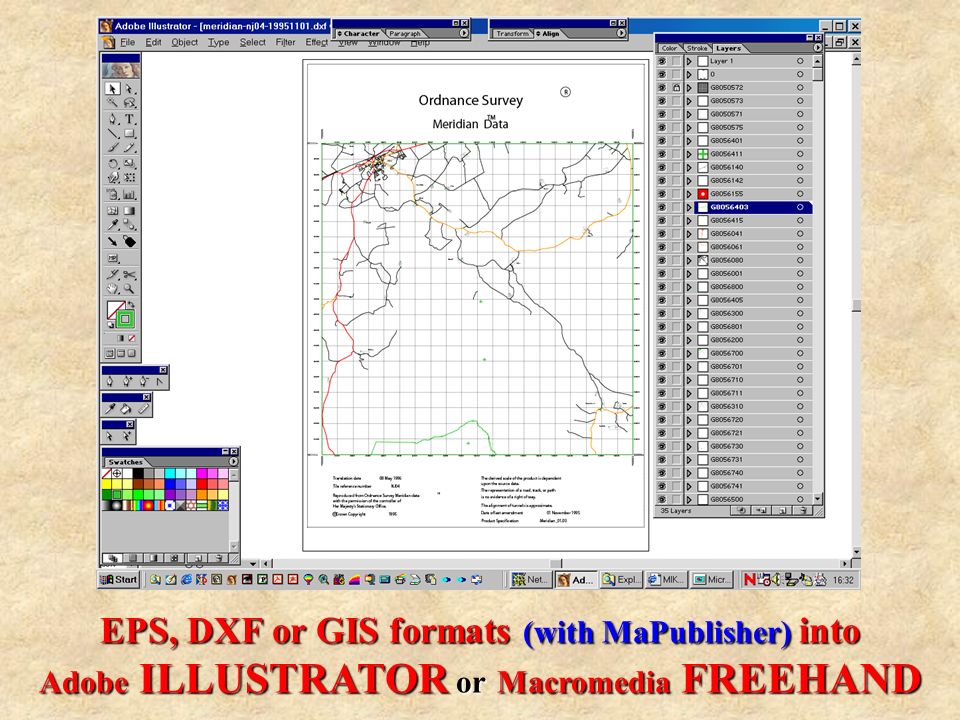
Task: Click the Windows Start button
Action: 119,580
